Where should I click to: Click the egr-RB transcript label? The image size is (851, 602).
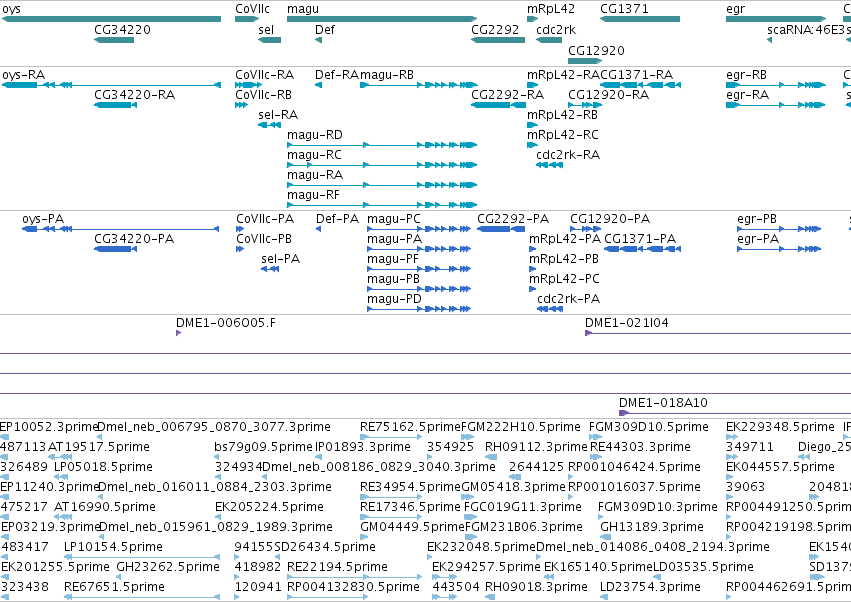coord(746,75)
